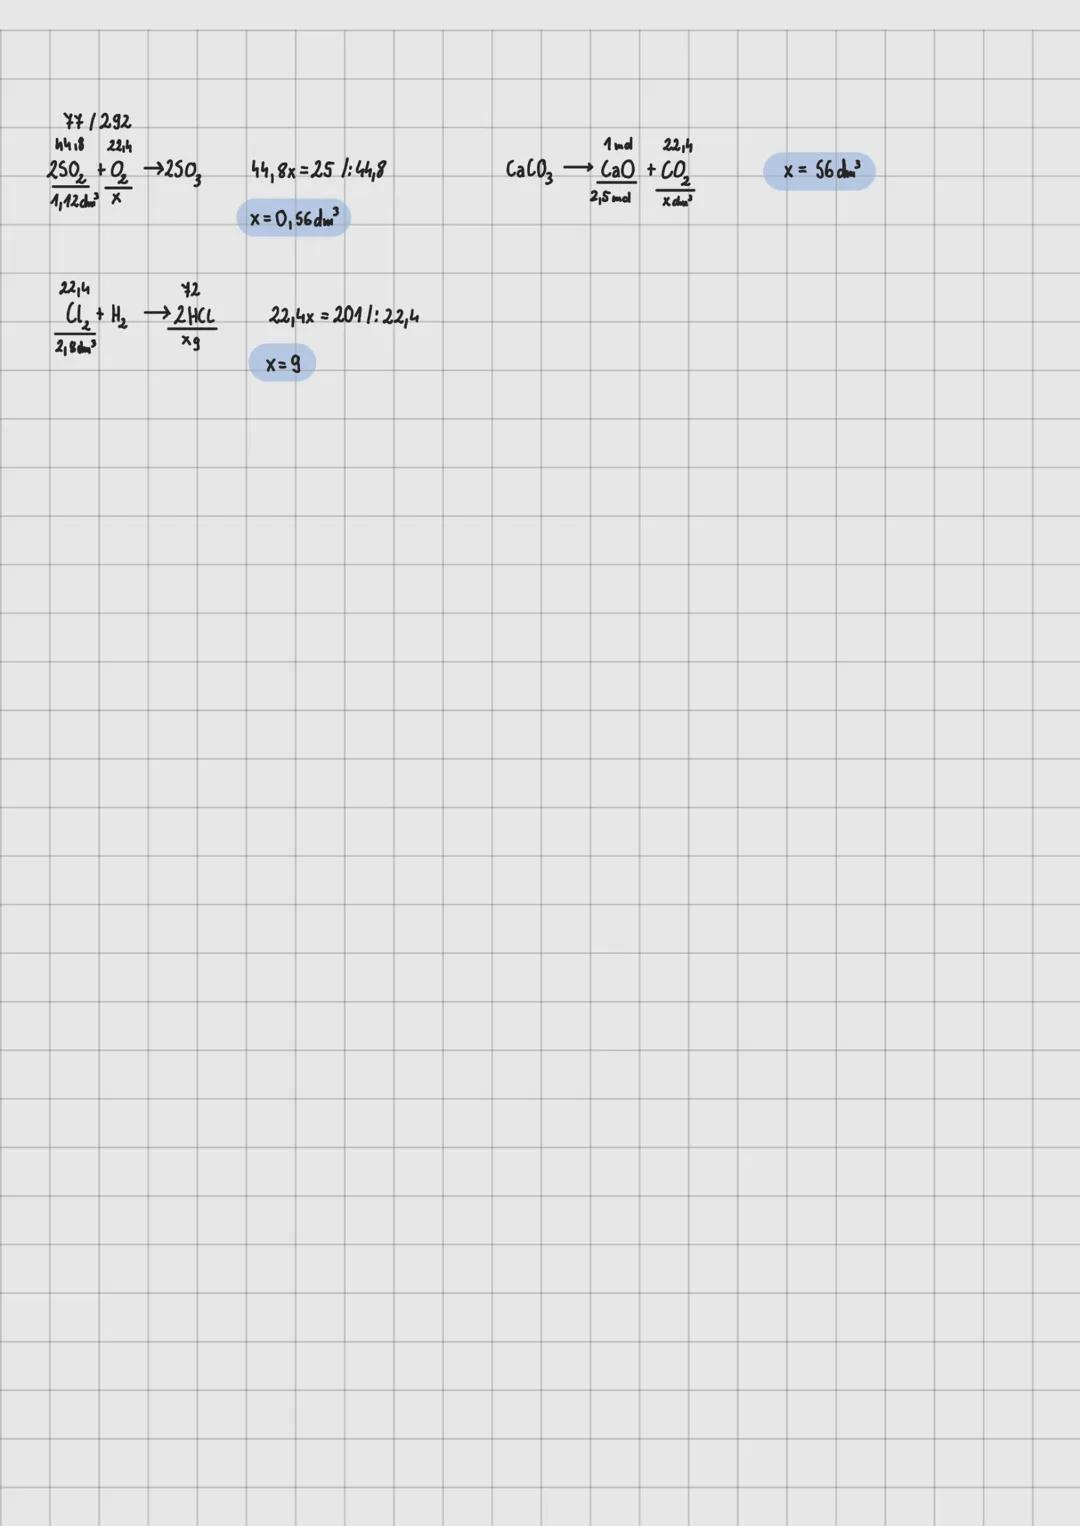Select the CO2 formula in decomposition reaction

click(x=676, y=172)
